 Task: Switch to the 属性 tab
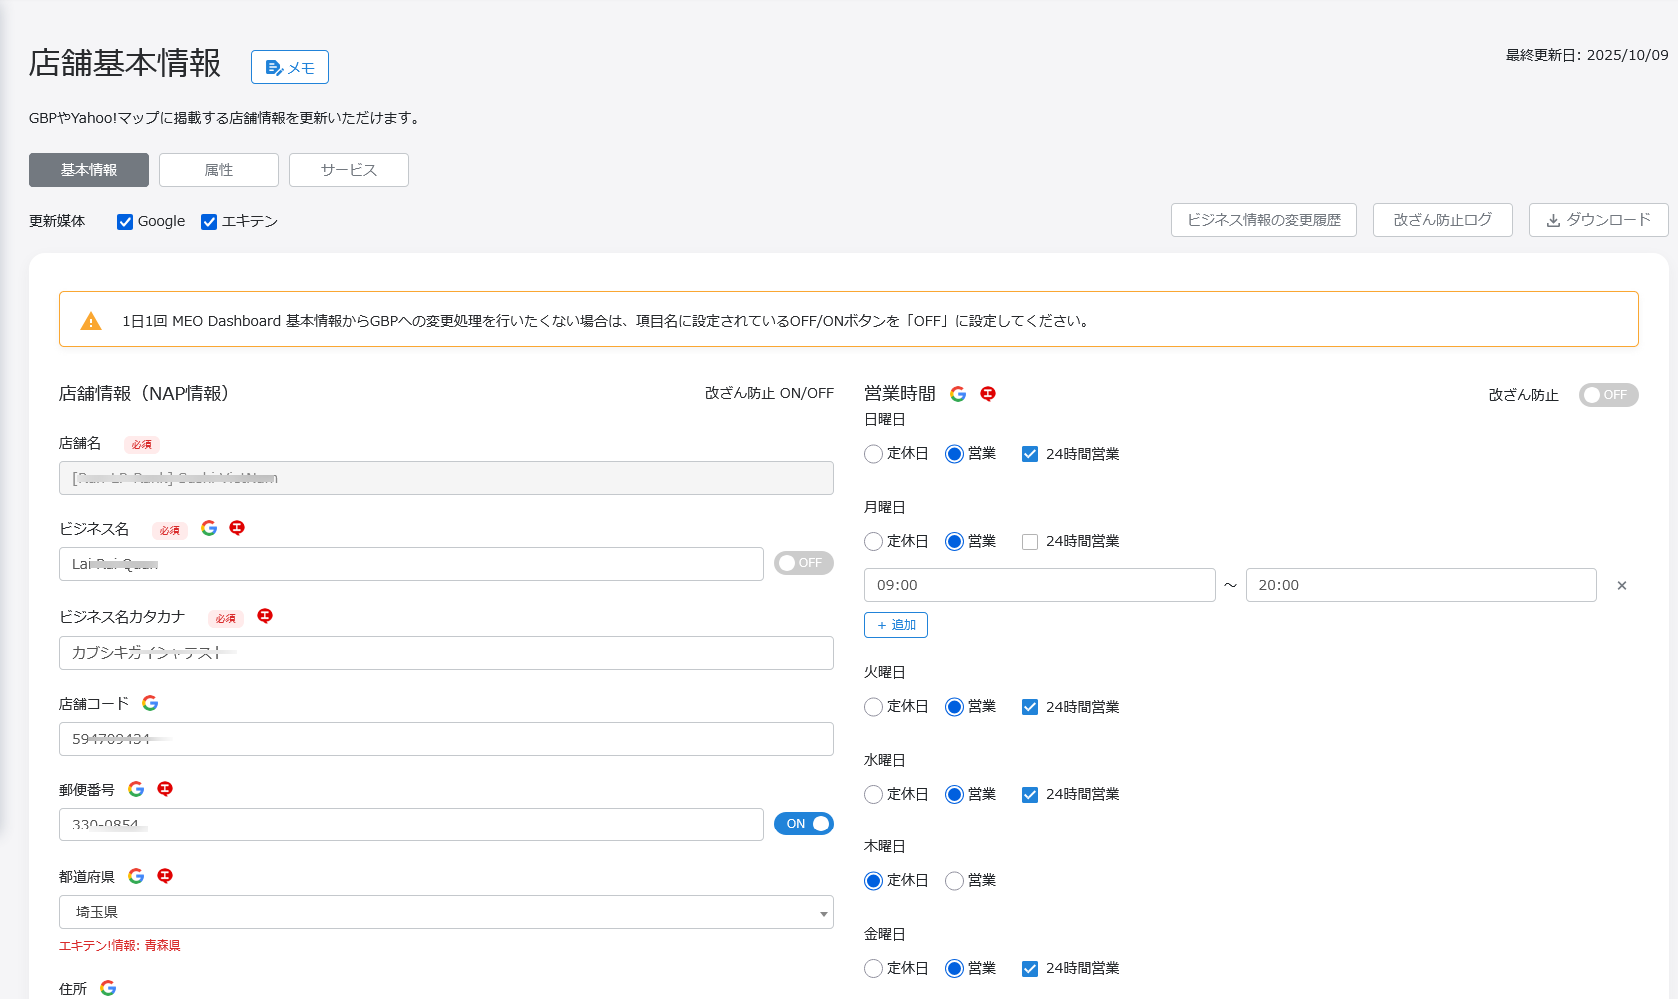(219, 170)
